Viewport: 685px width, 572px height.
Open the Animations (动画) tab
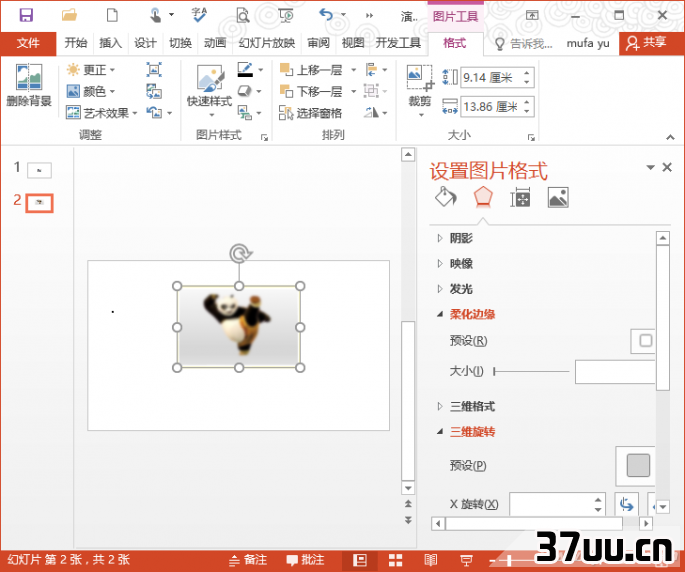coord(215,43)
